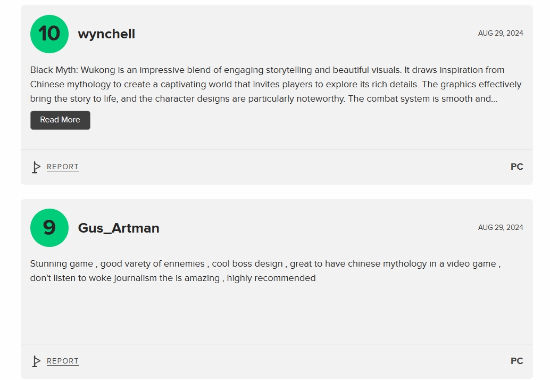Click the PC platform label on wynchell's review

point(517,167)
